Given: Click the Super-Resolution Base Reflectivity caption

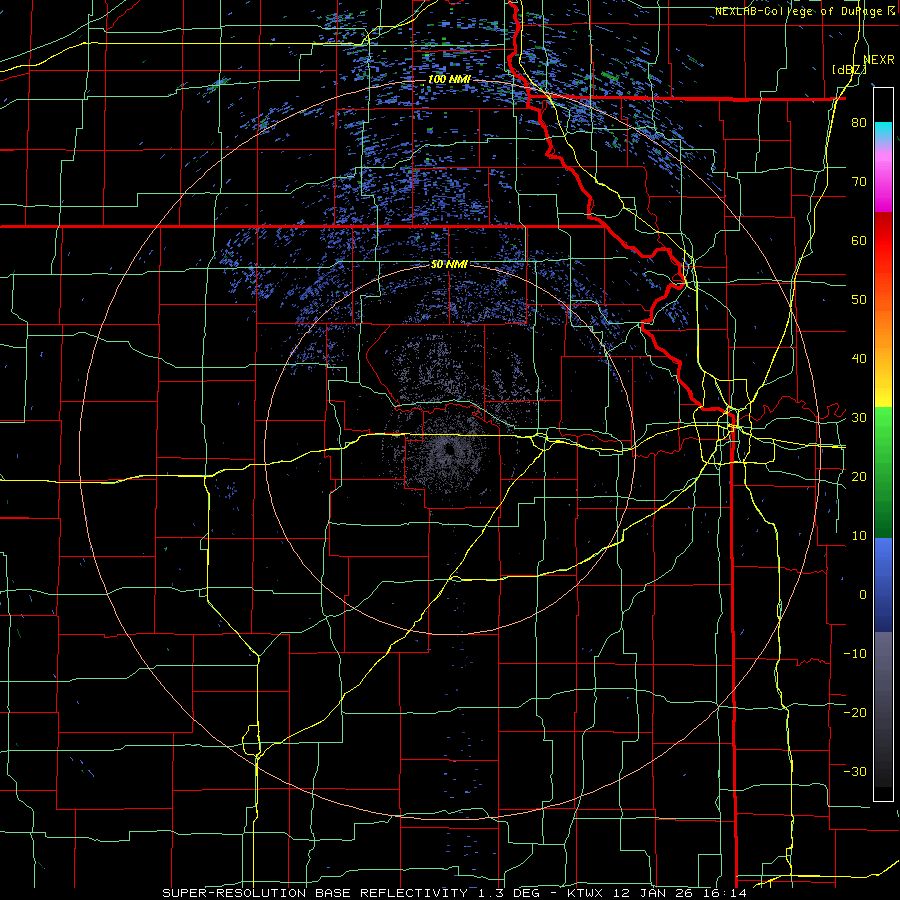Looking at the screenshot, I should point(454,893).
